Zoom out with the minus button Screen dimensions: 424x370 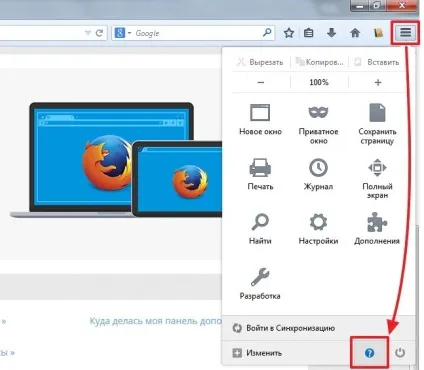tap(261, 82)
